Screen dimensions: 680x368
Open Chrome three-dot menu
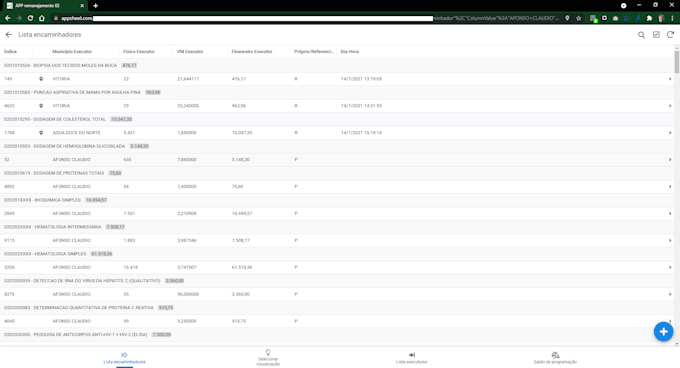pyautogui.click(x=672, y=18)
